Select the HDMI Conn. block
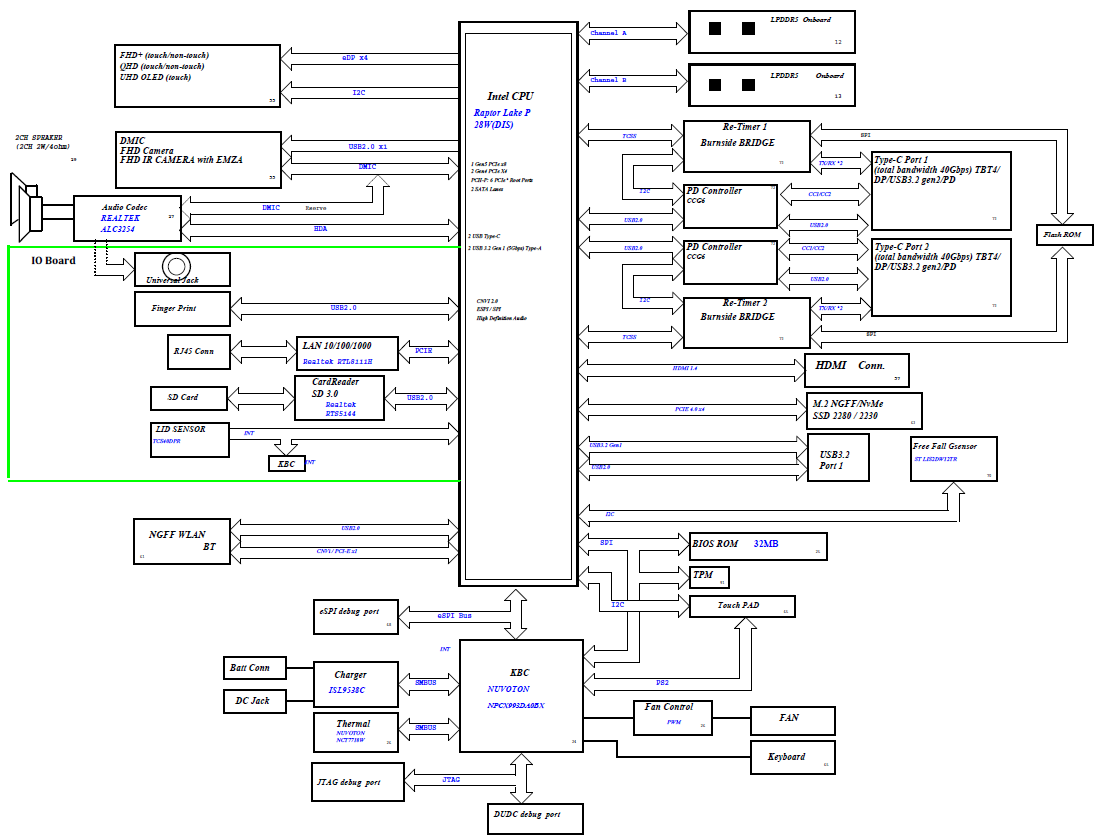Viewport: 1101px width, 839px height. (857, 368)
